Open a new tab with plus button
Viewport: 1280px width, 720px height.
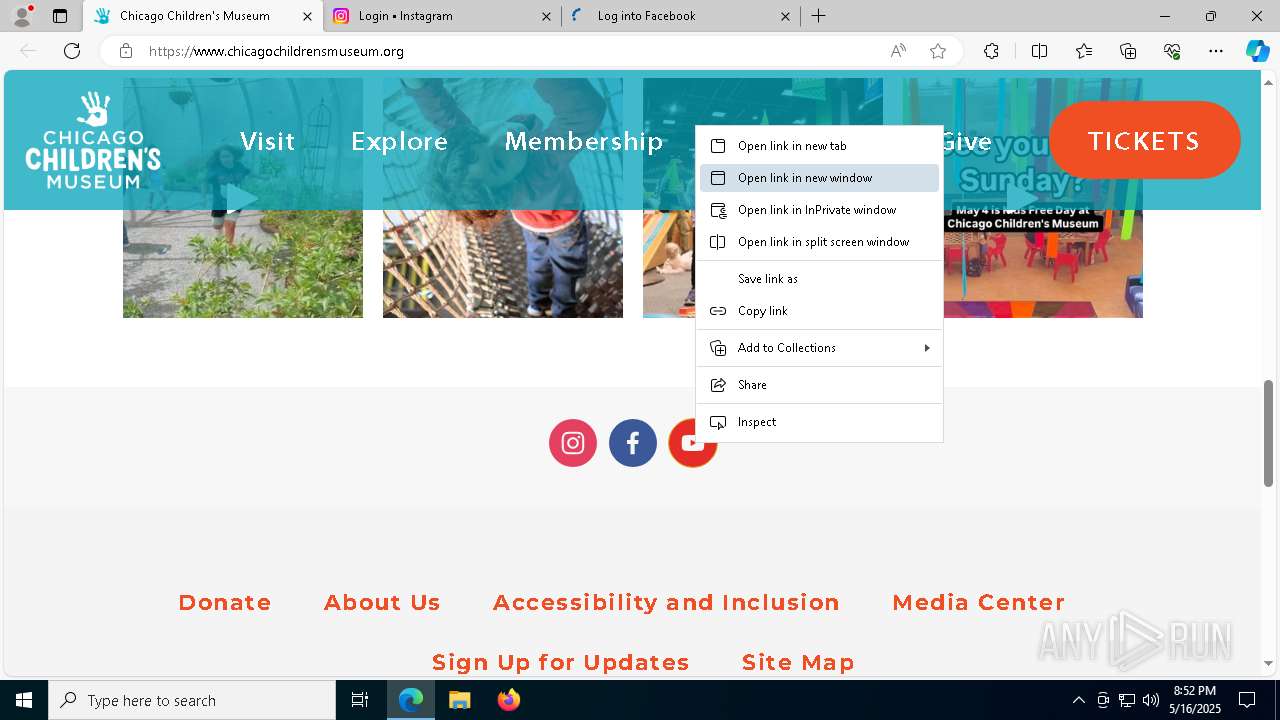(x=818, y=16)
